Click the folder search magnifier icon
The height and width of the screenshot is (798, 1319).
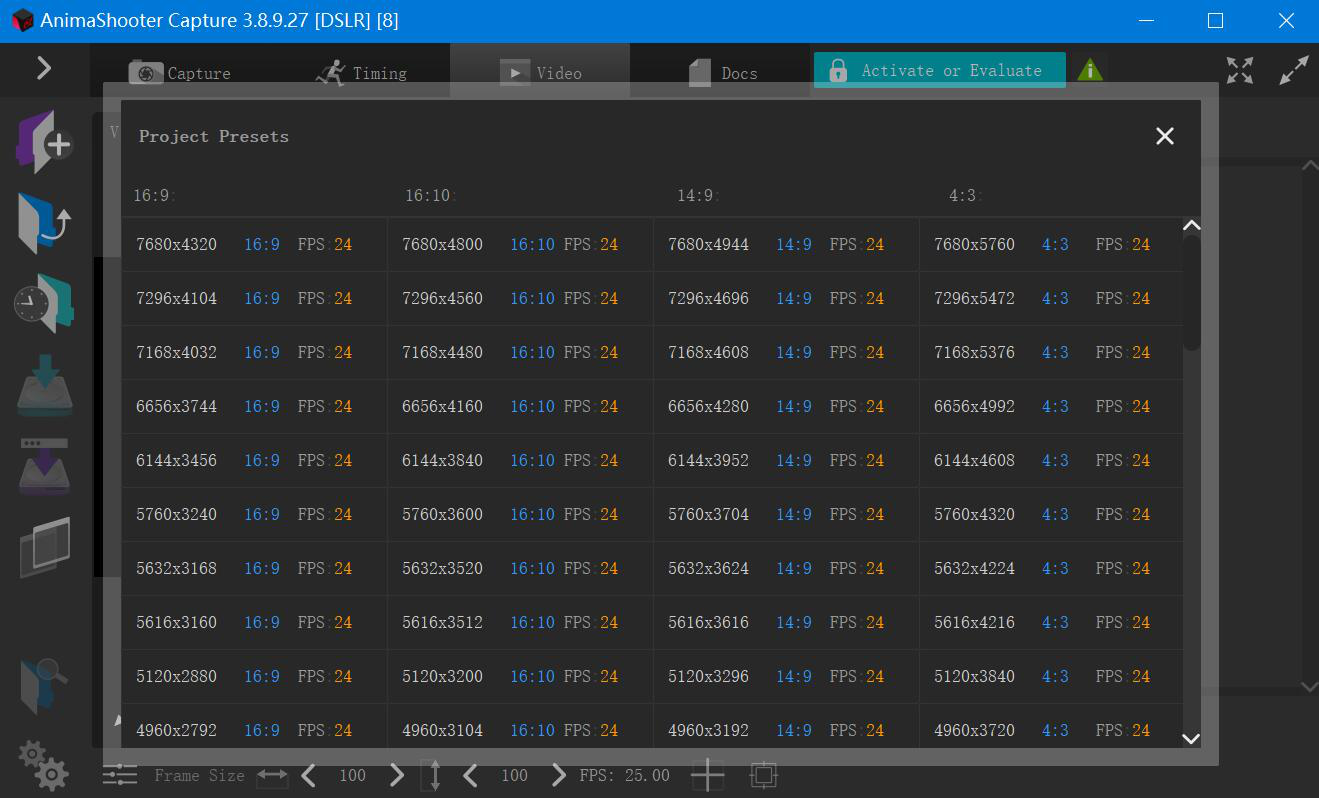click(x=44, y=685)
